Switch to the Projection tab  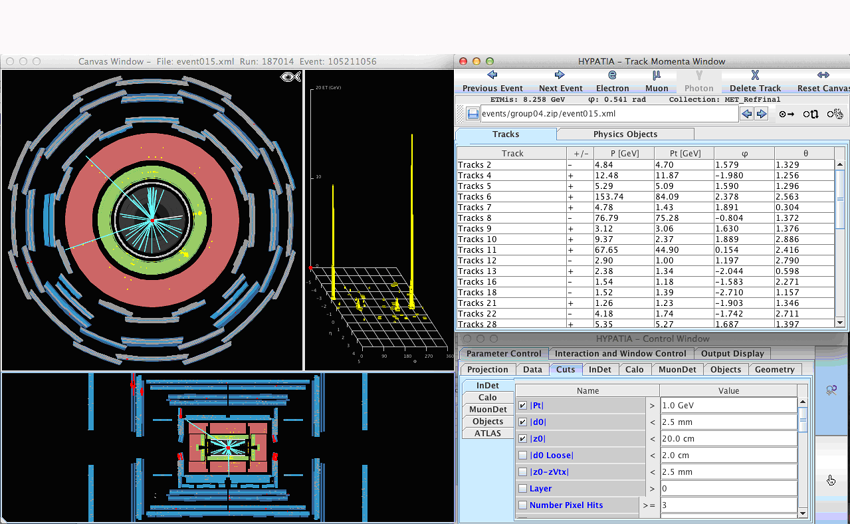(487, 370)
